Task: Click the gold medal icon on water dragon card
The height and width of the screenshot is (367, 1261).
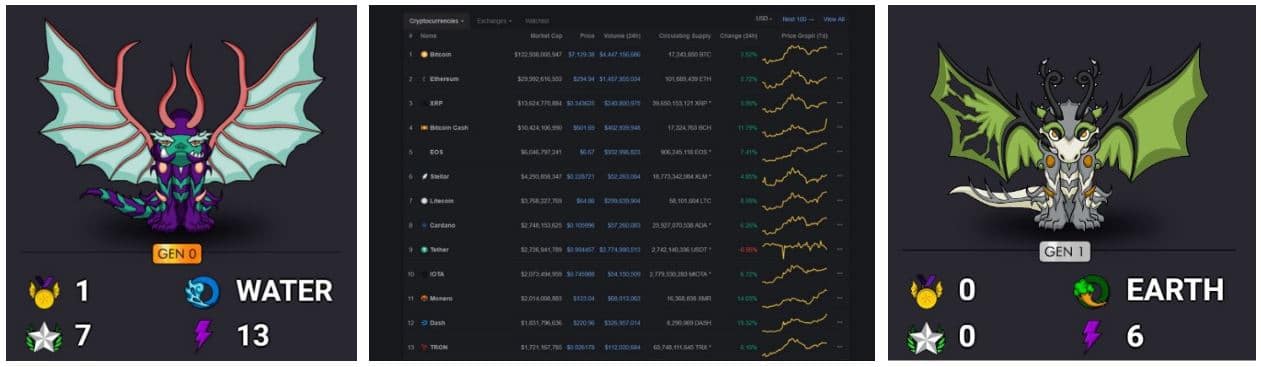Action: pyautogui.click(x=45, y=291)
